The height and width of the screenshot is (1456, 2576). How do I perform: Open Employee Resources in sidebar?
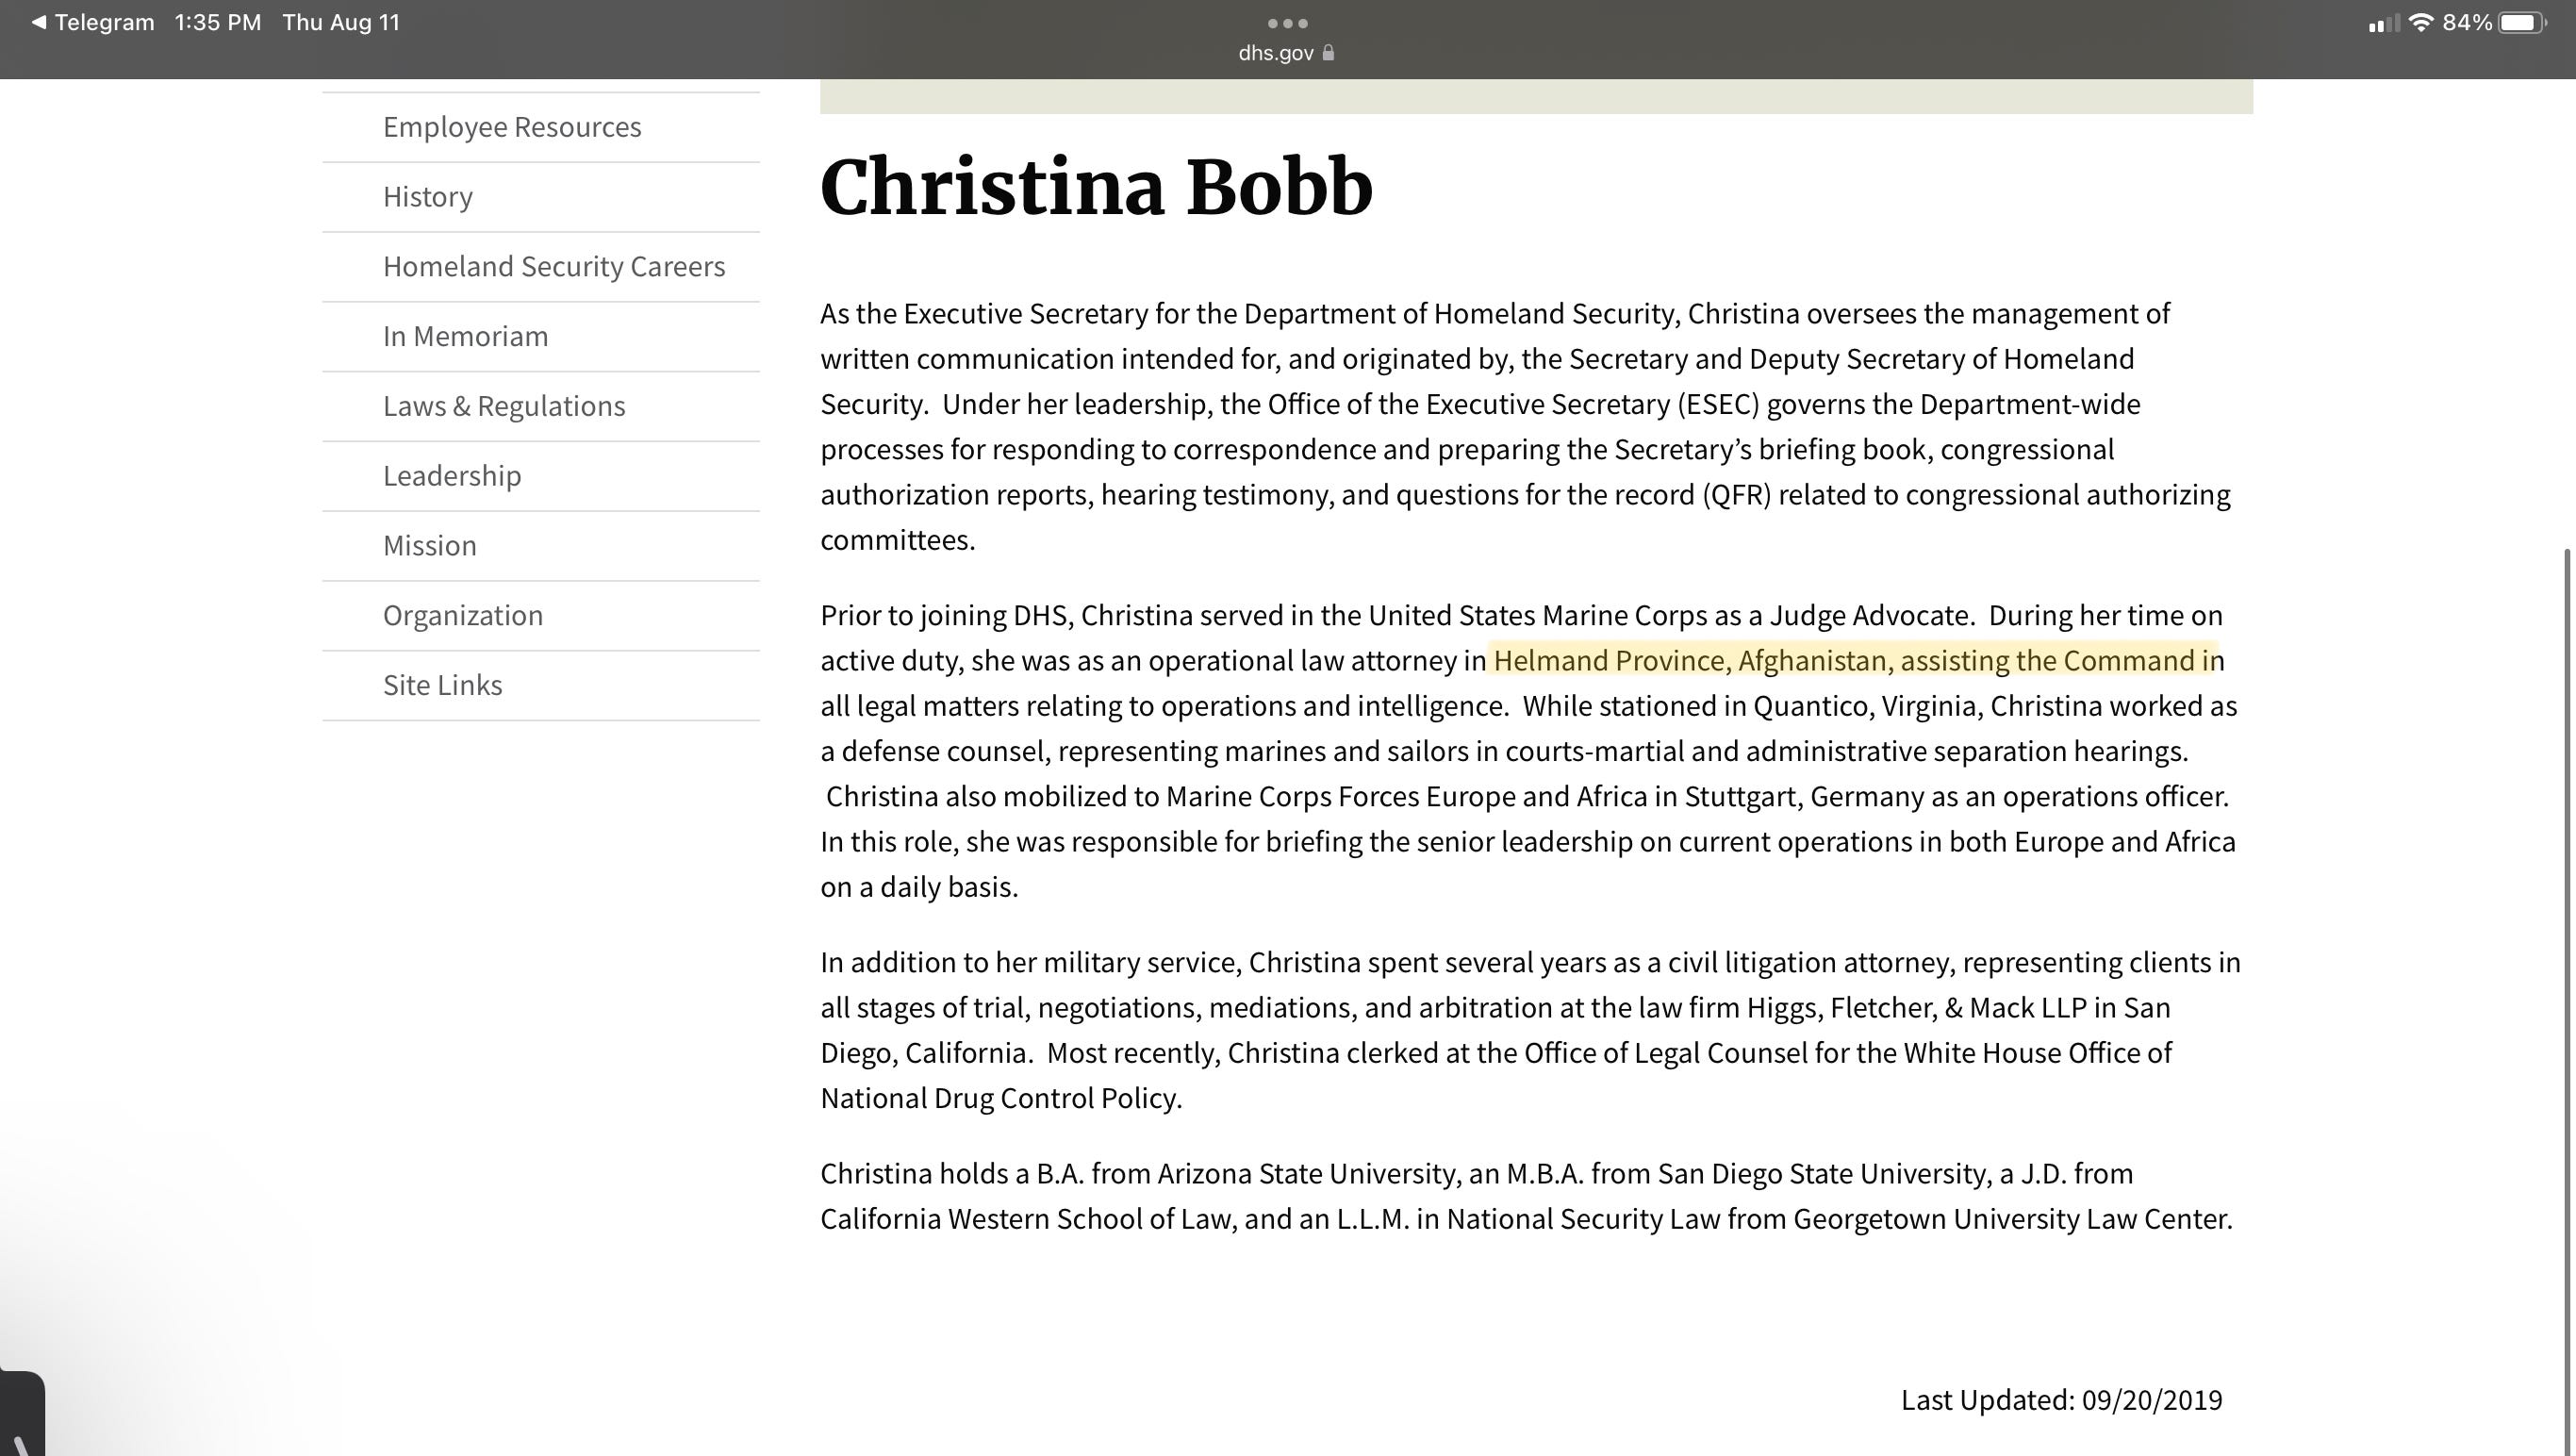pyautogui.click(x=541, y=127)
